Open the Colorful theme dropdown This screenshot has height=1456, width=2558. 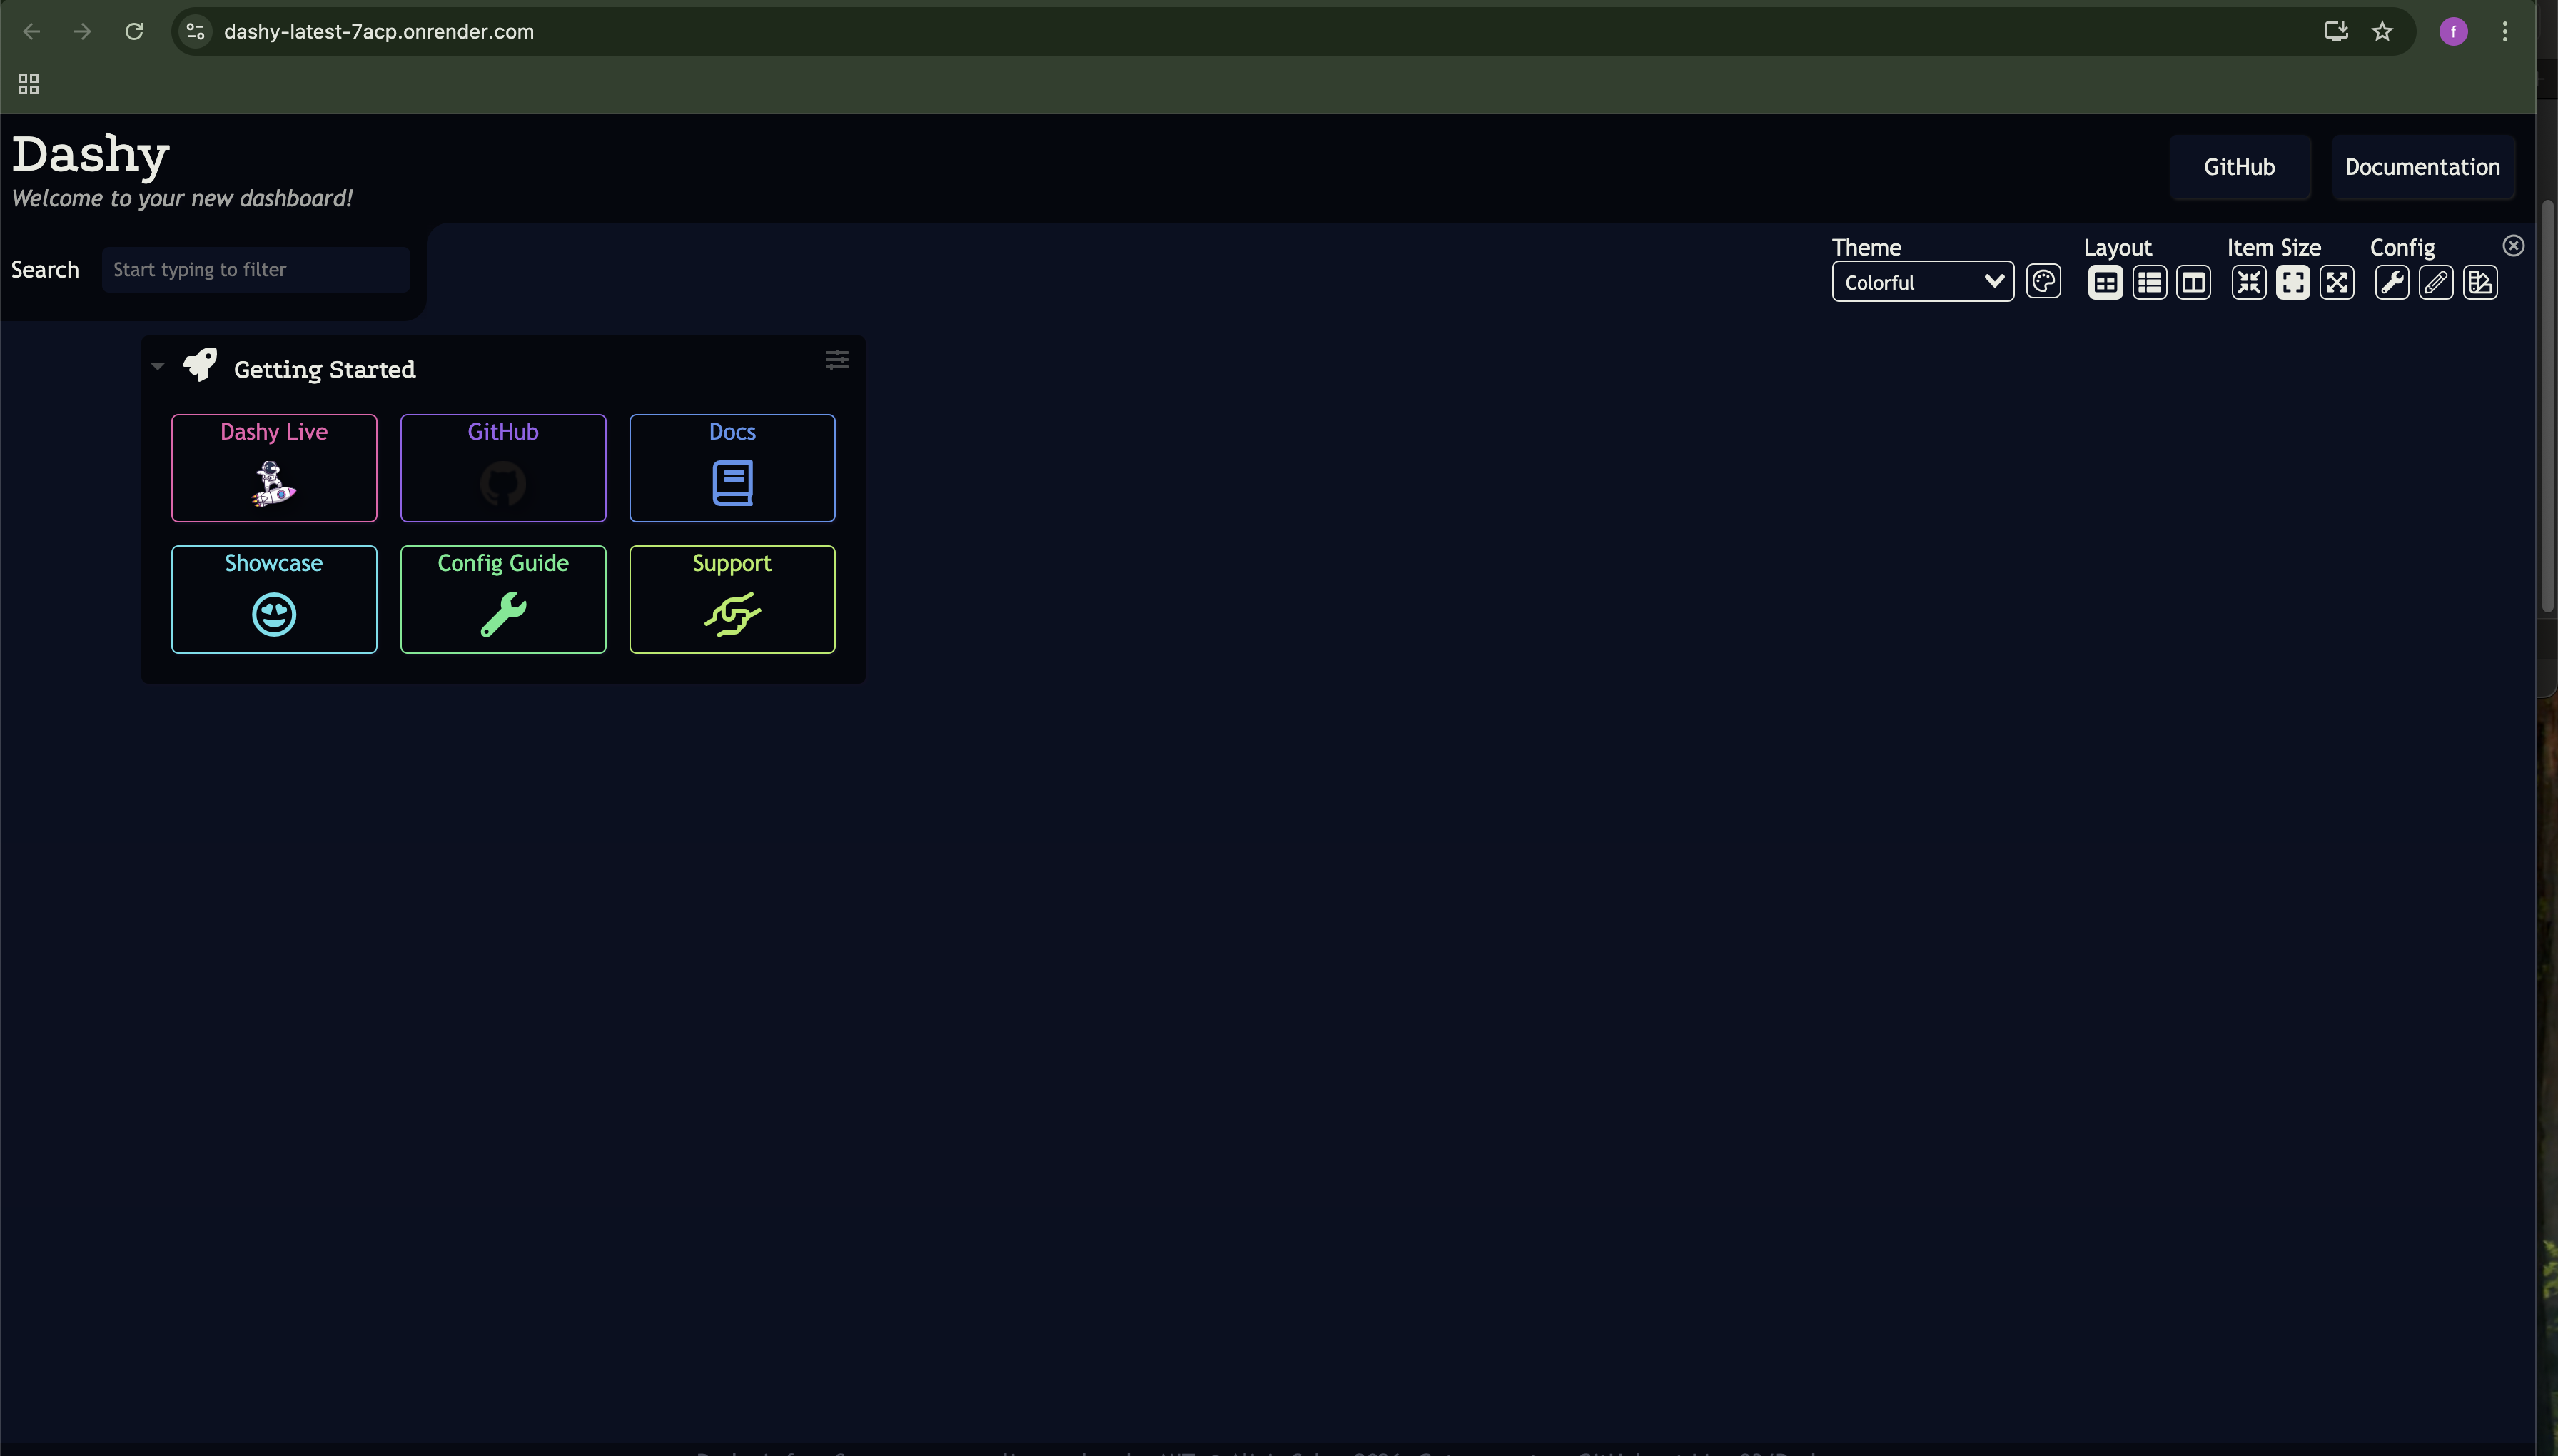pos(1922,282)
